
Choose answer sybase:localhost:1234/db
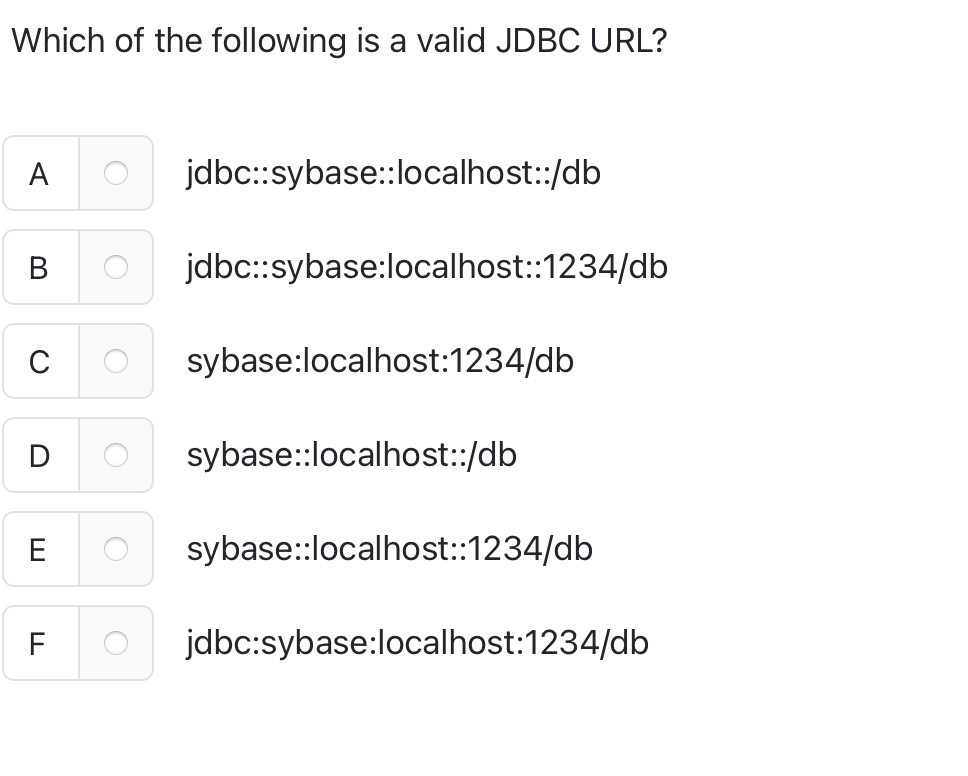point(380,361)
